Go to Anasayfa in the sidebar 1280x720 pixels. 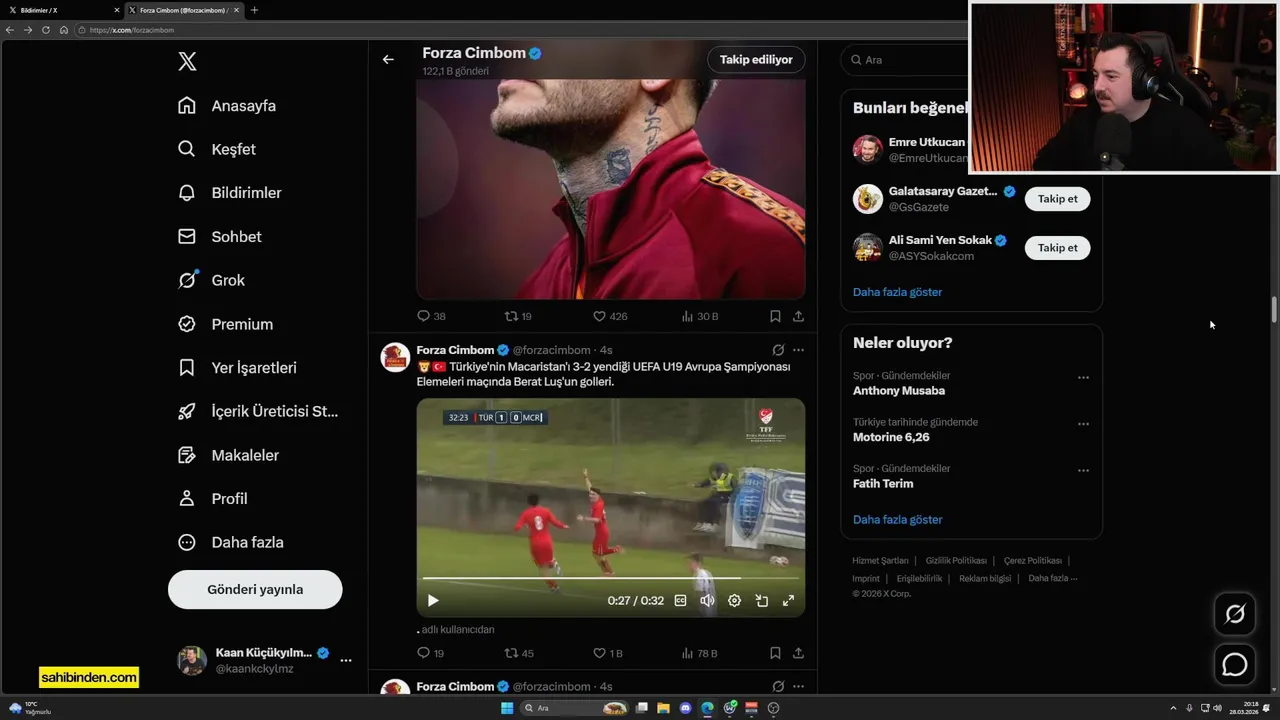227,106
